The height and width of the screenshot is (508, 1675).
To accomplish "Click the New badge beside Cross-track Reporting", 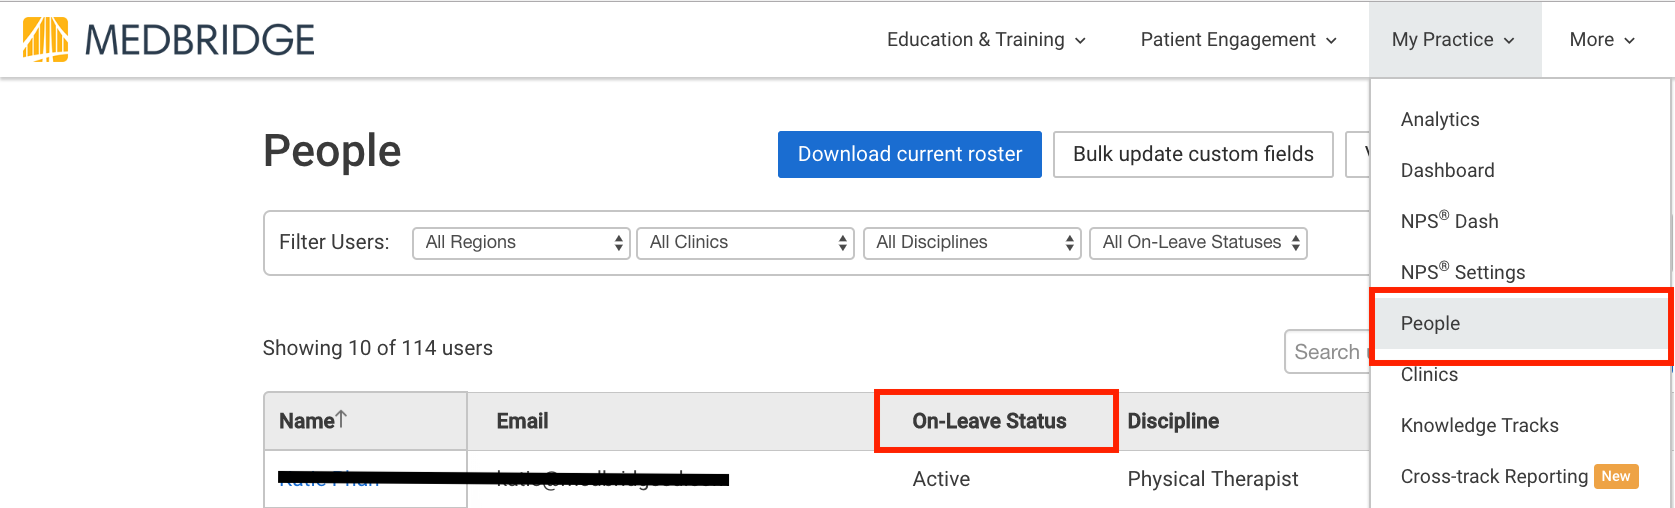I will (1616, 477).
